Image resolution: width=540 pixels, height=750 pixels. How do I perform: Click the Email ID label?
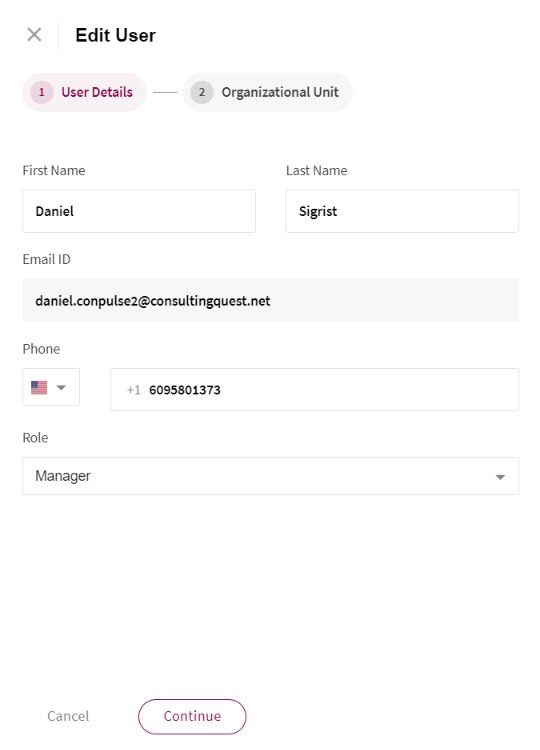46,260
